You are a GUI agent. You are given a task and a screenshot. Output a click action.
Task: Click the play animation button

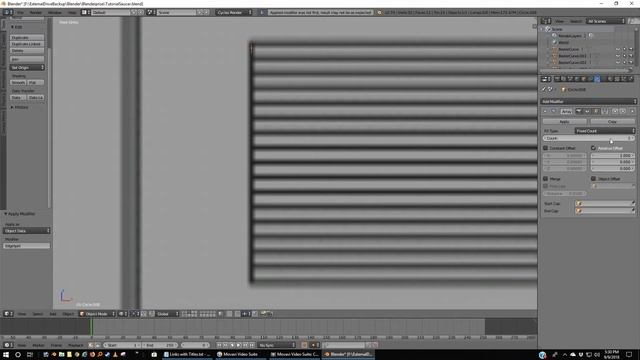(239, 345)
